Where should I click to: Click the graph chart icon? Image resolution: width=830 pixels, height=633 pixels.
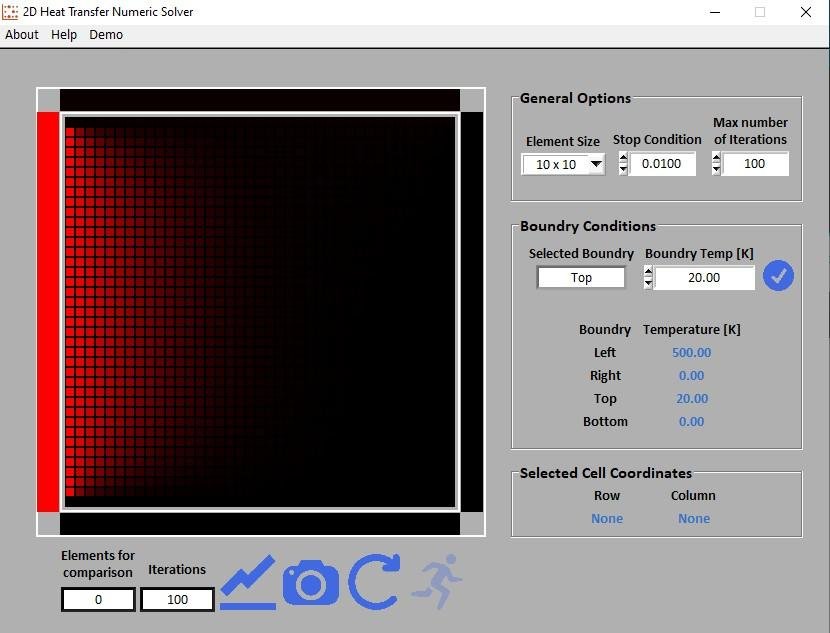248,582
